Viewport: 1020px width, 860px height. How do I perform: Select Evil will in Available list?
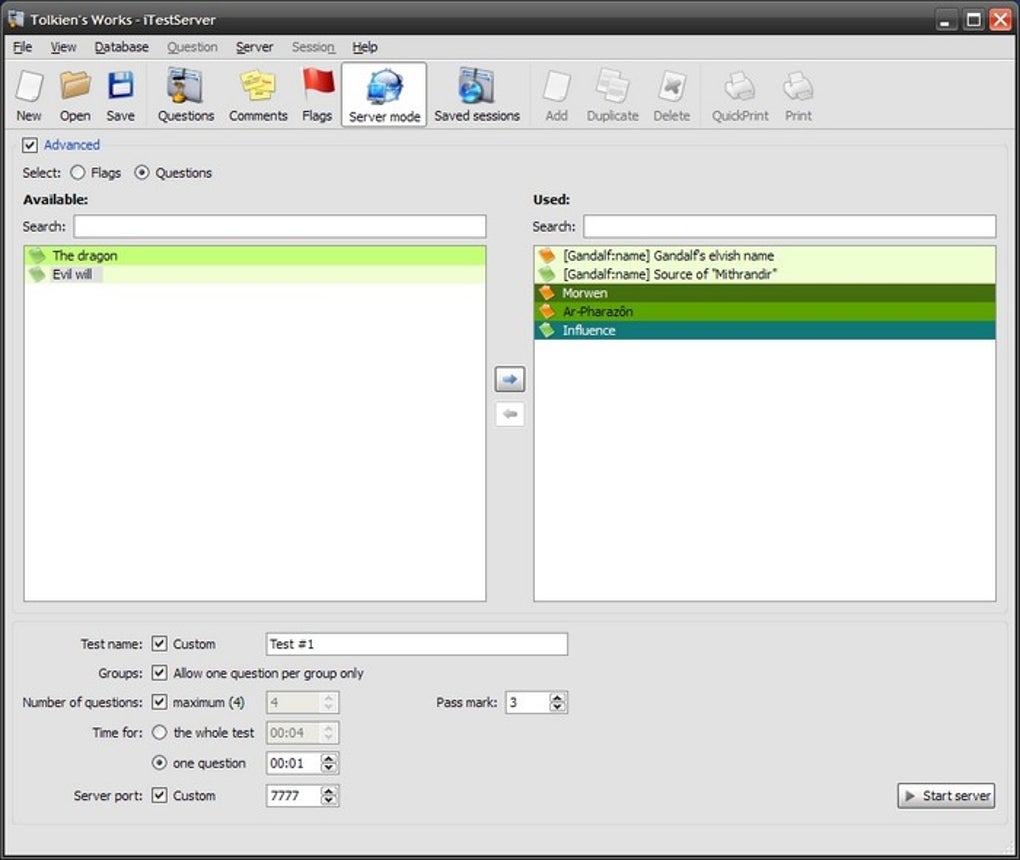(255, 275)
